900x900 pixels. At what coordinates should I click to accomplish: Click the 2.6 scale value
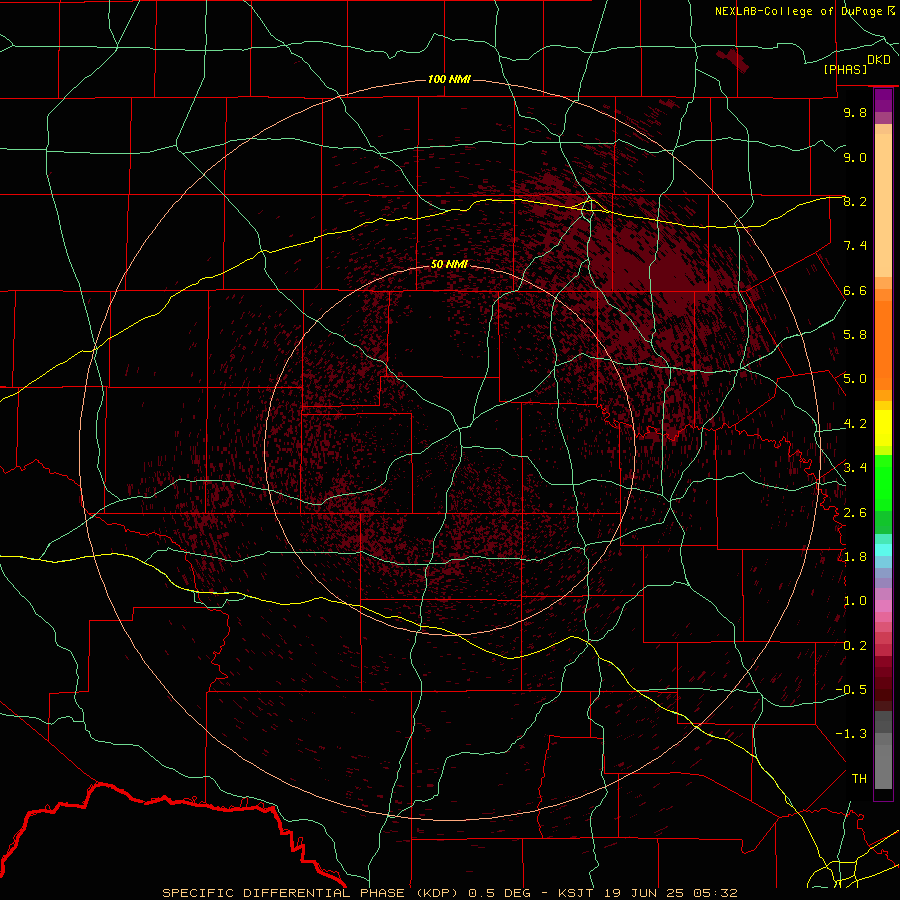[x=855, y=513]
